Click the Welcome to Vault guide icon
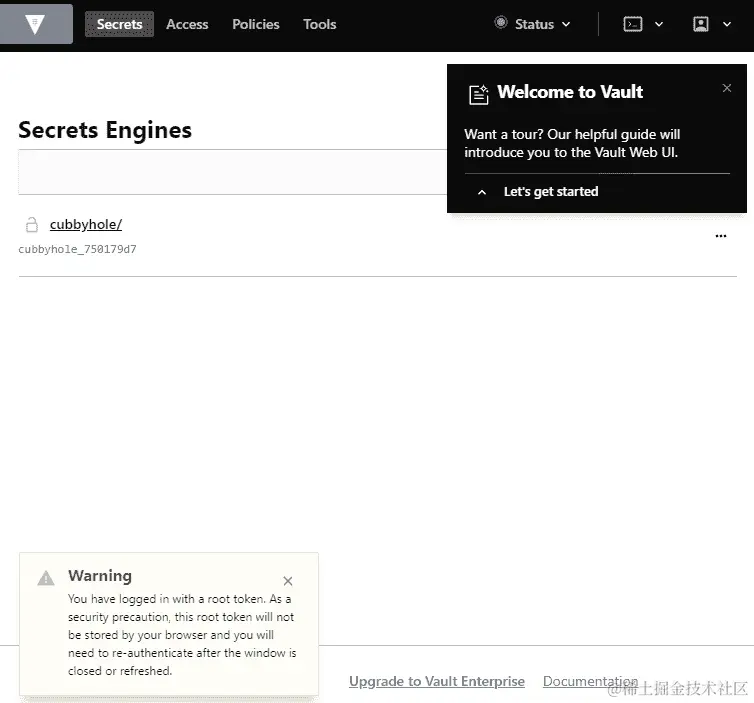 click(x=478, y=94)
